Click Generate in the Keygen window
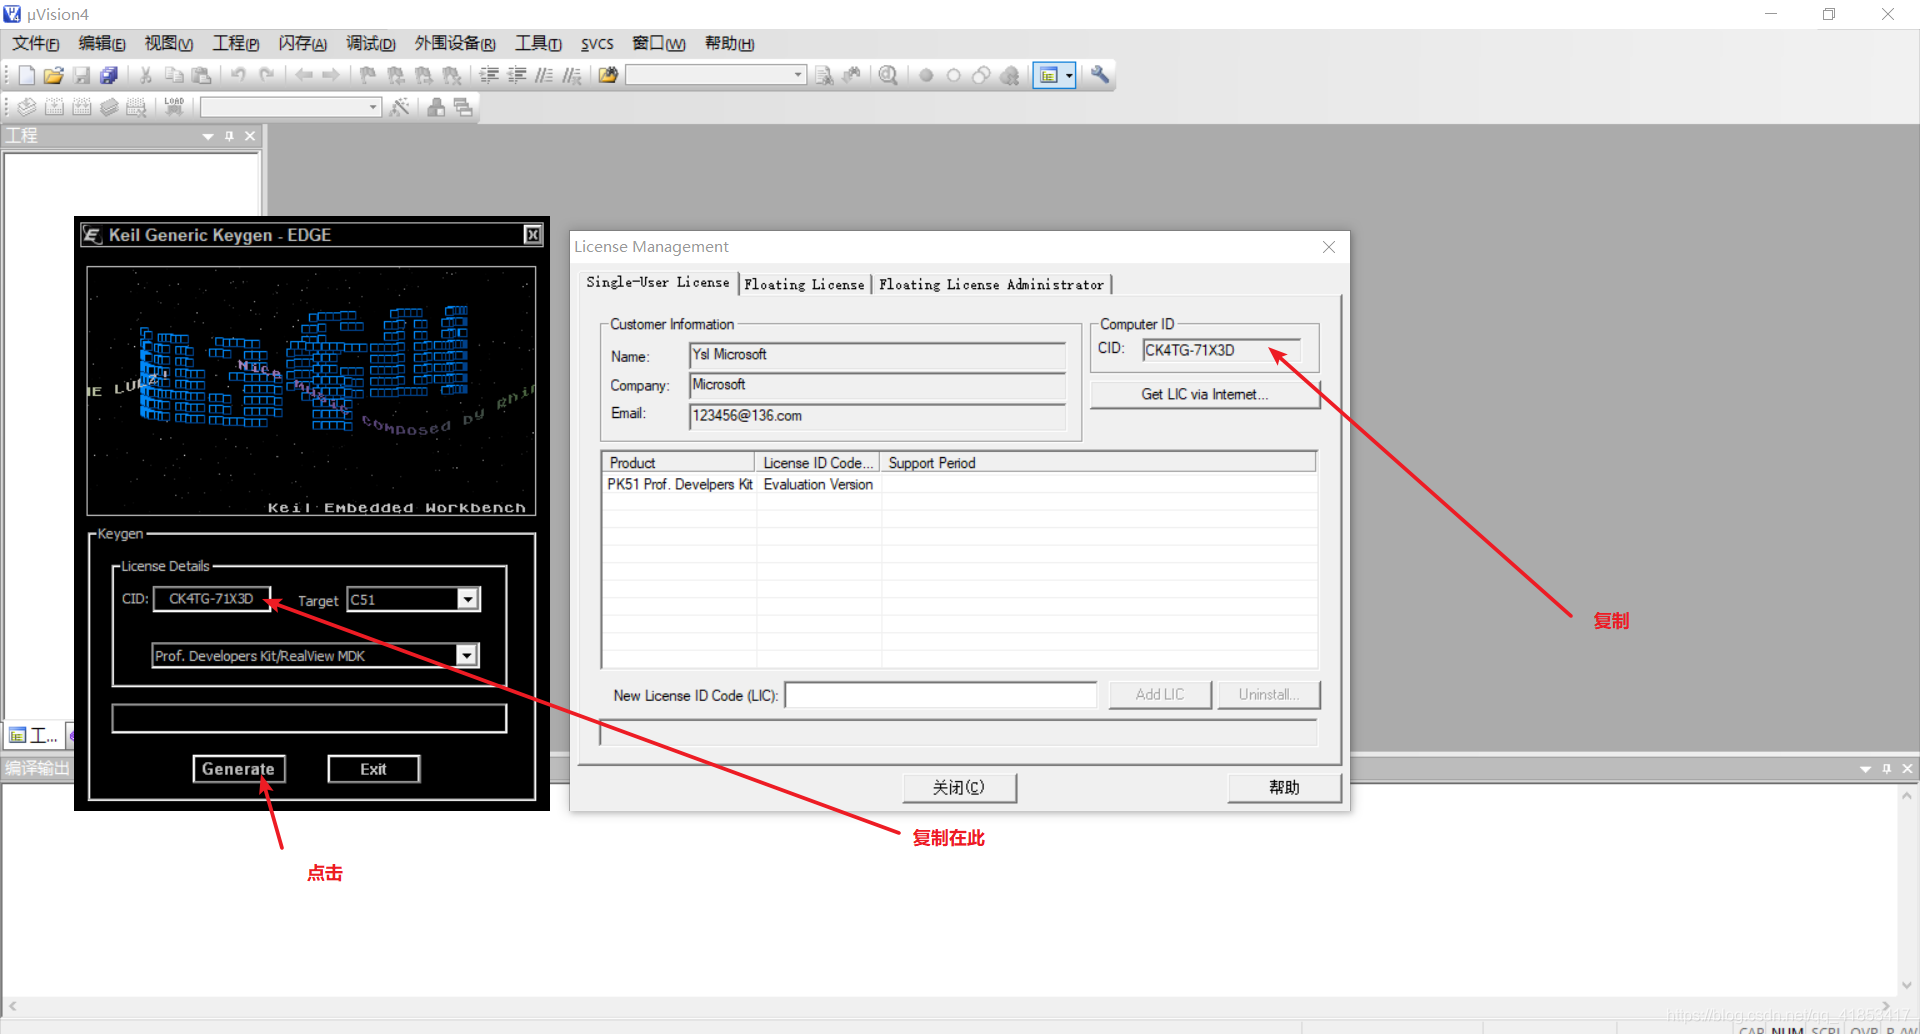 point(238,769)
